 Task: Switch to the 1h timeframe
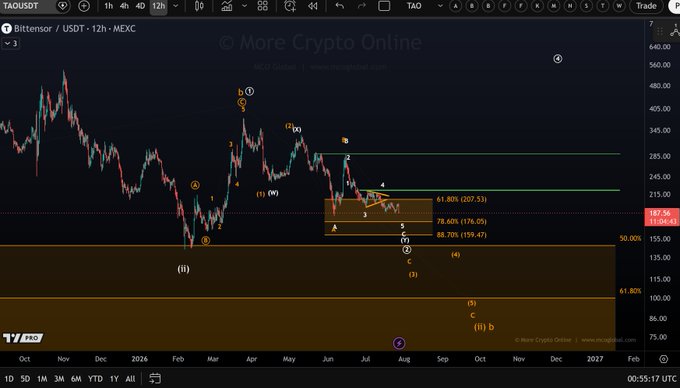108,6
